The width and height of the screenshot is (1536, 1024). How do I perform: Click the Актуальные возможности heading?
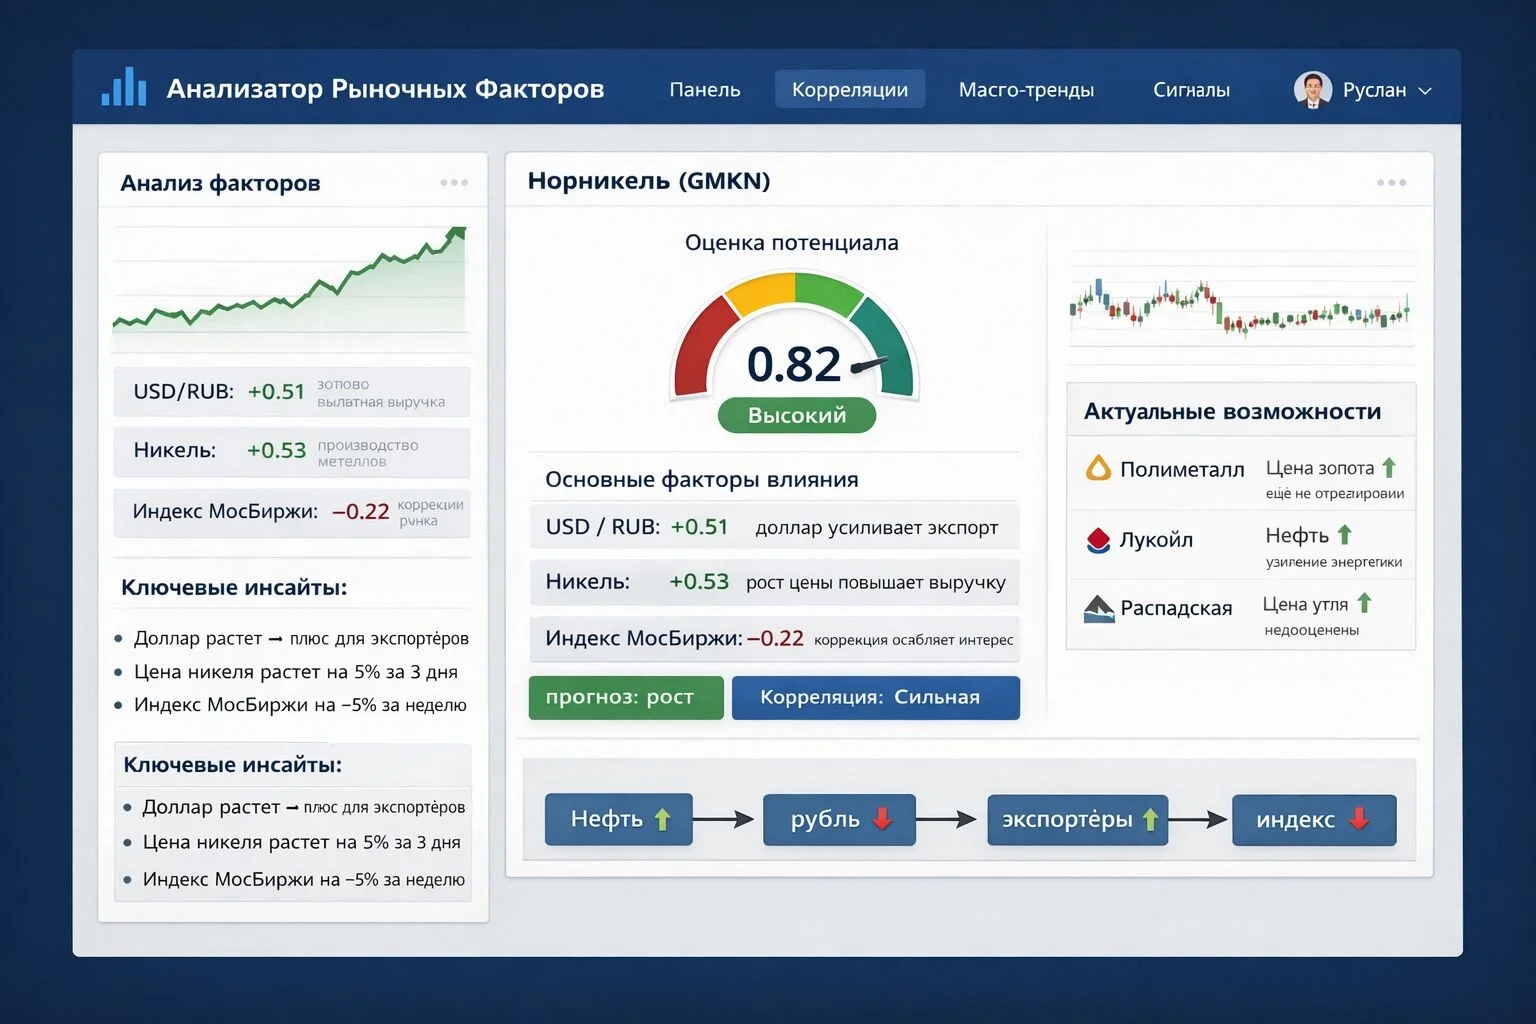coord(1232,411)
